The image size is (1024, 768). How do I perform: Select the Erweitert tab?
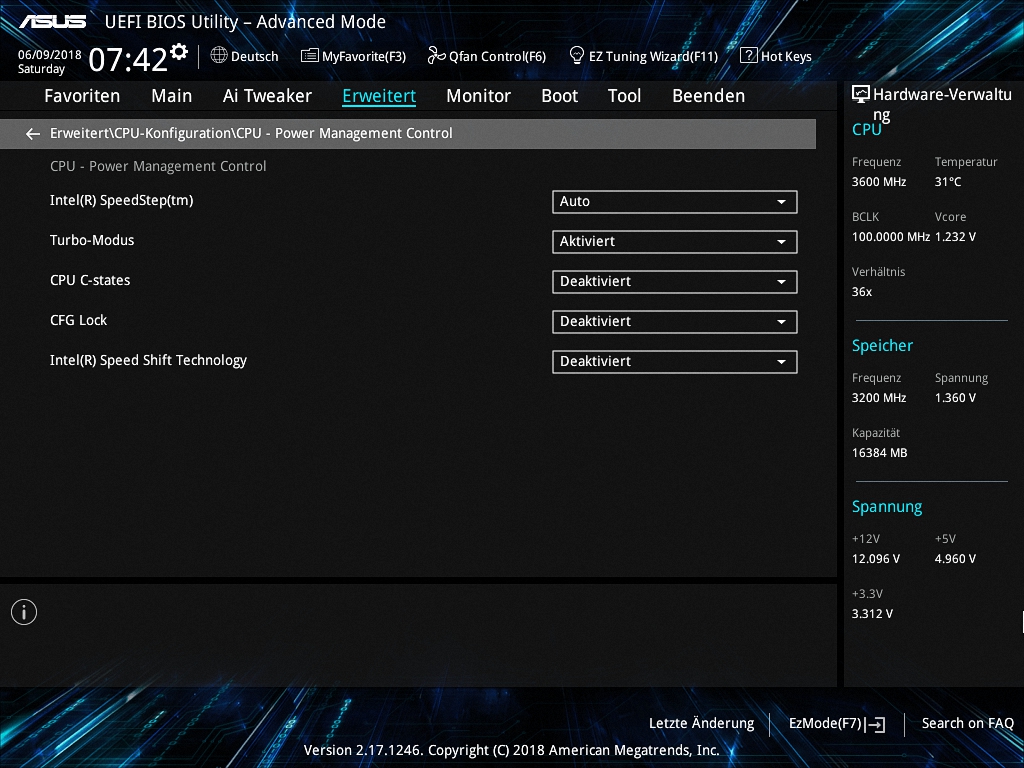click(x=379, y=96)
